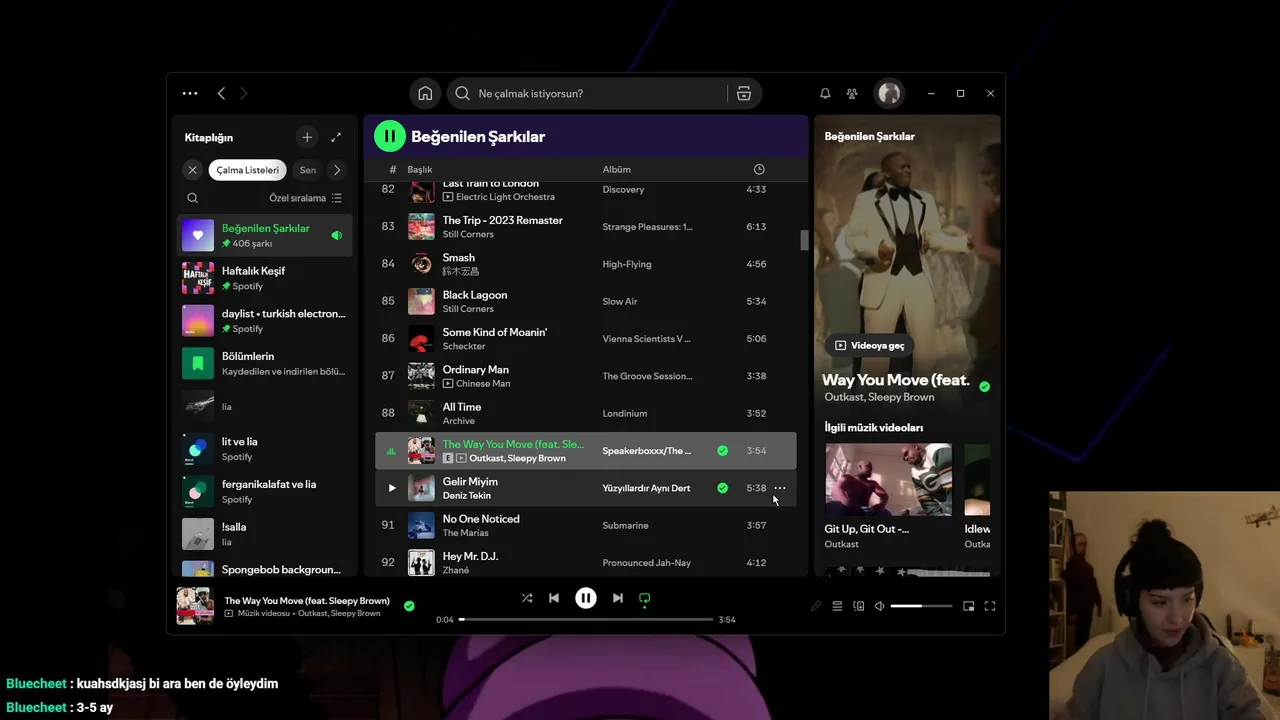Adjust the volume slider
Image resolution: width=1280 pixels, height=720 pixels.
pos(921,606)
